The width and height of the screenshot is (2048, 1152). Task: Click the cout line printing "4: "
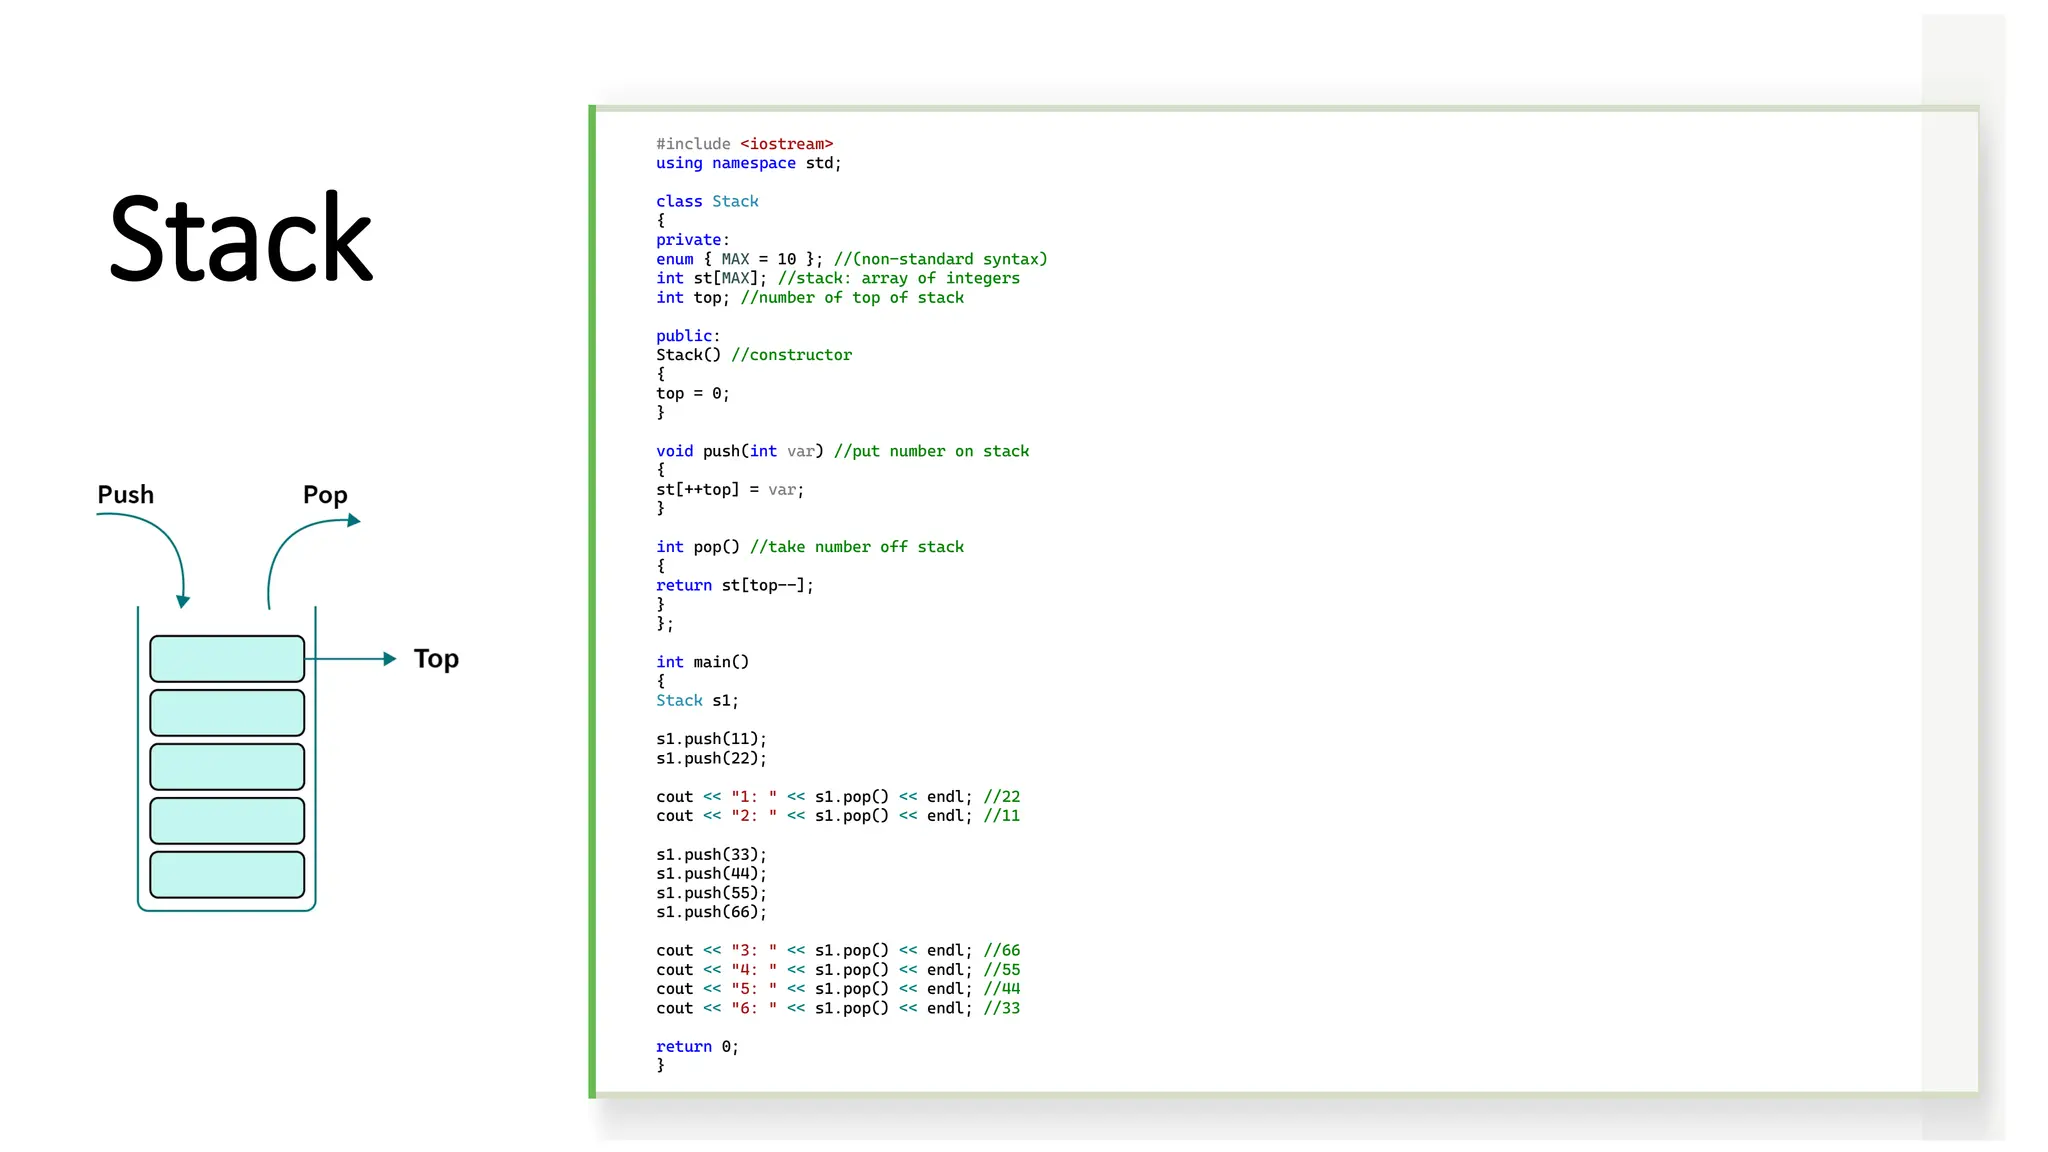coord(838,970)
